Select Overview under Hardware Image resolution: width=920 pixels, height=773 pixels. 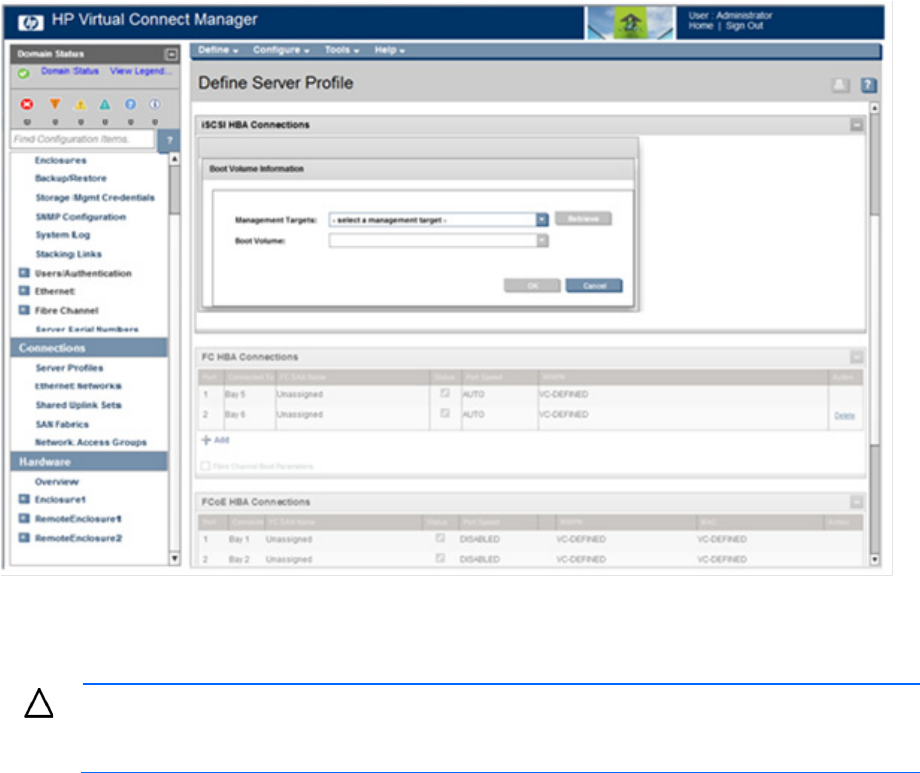[56, 482]
